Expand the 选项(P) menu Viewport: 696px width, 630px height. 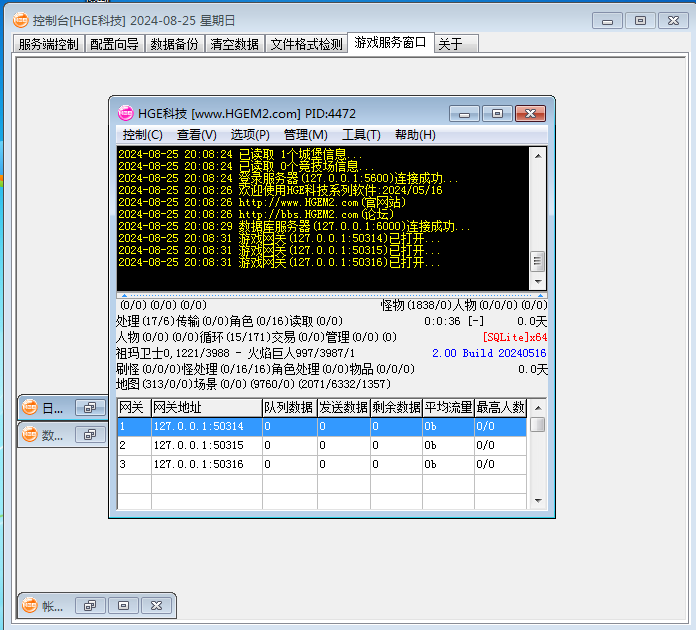(250, 135)
